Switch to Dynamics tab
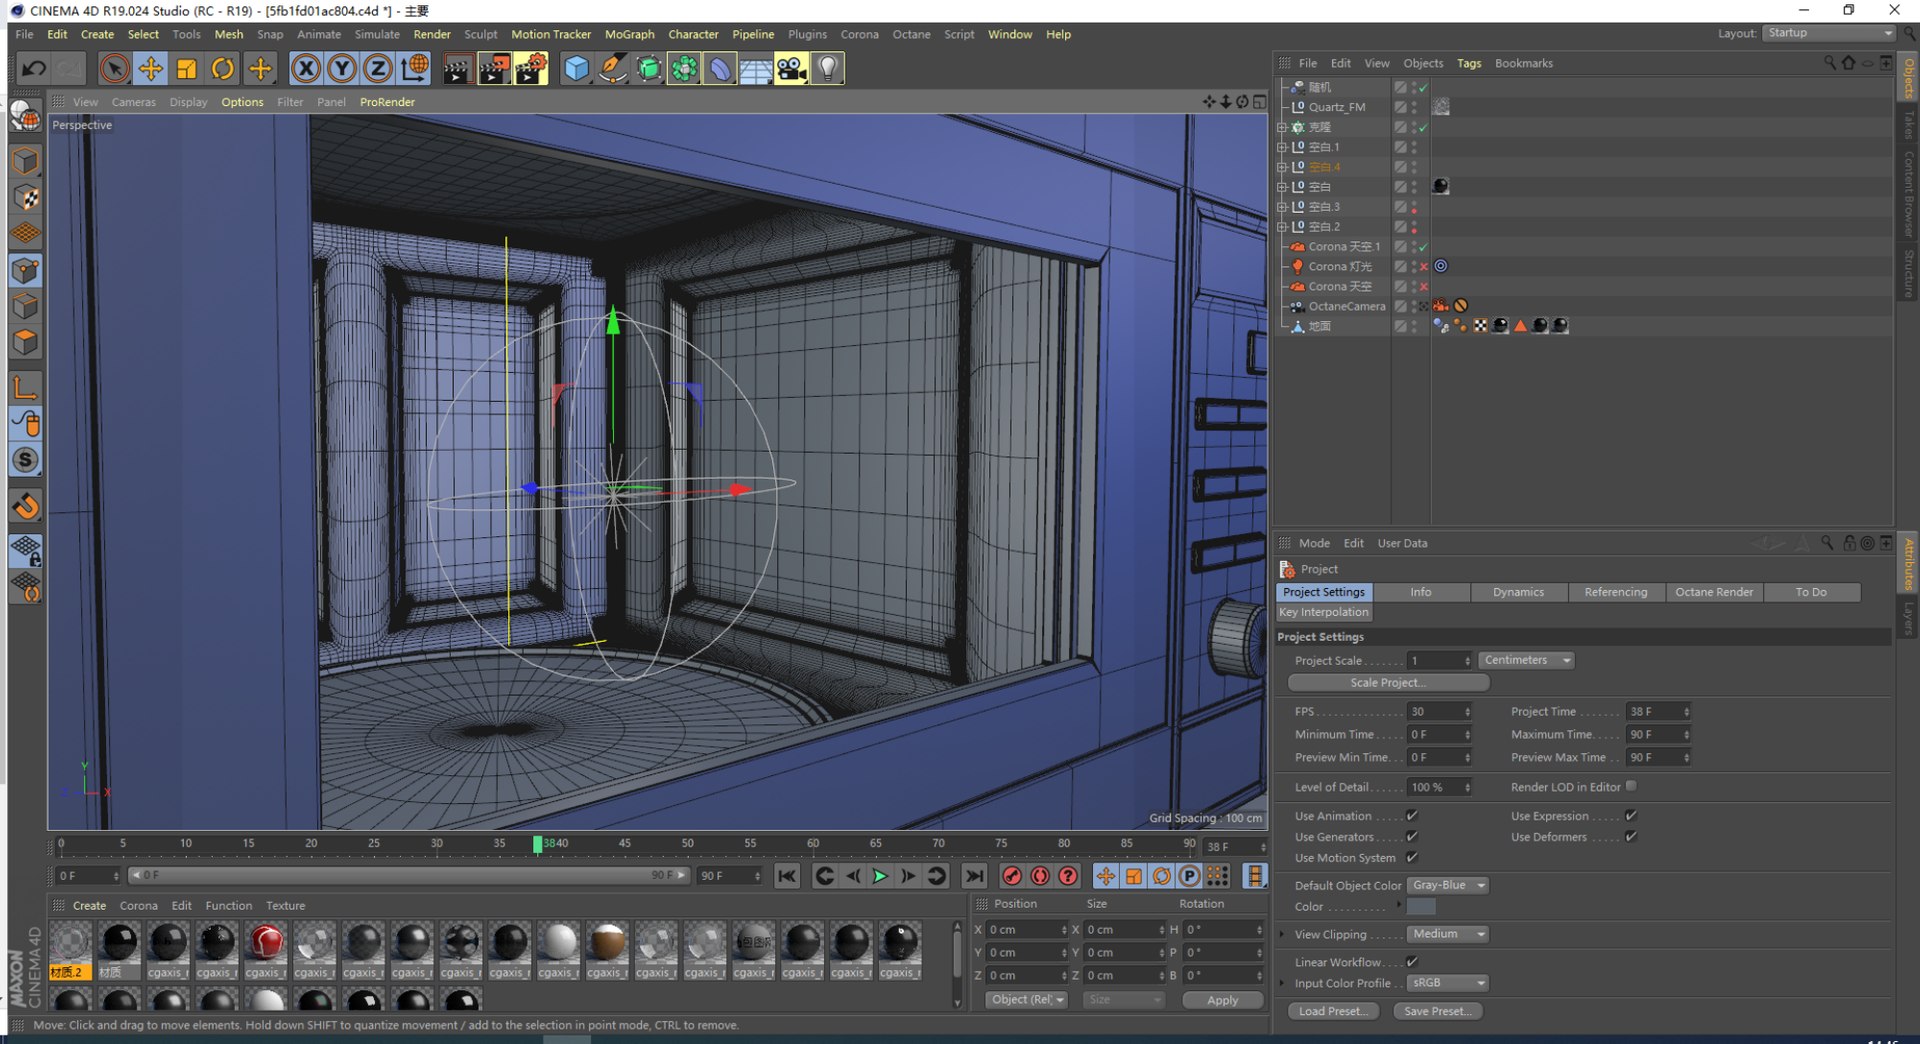 1518,592
